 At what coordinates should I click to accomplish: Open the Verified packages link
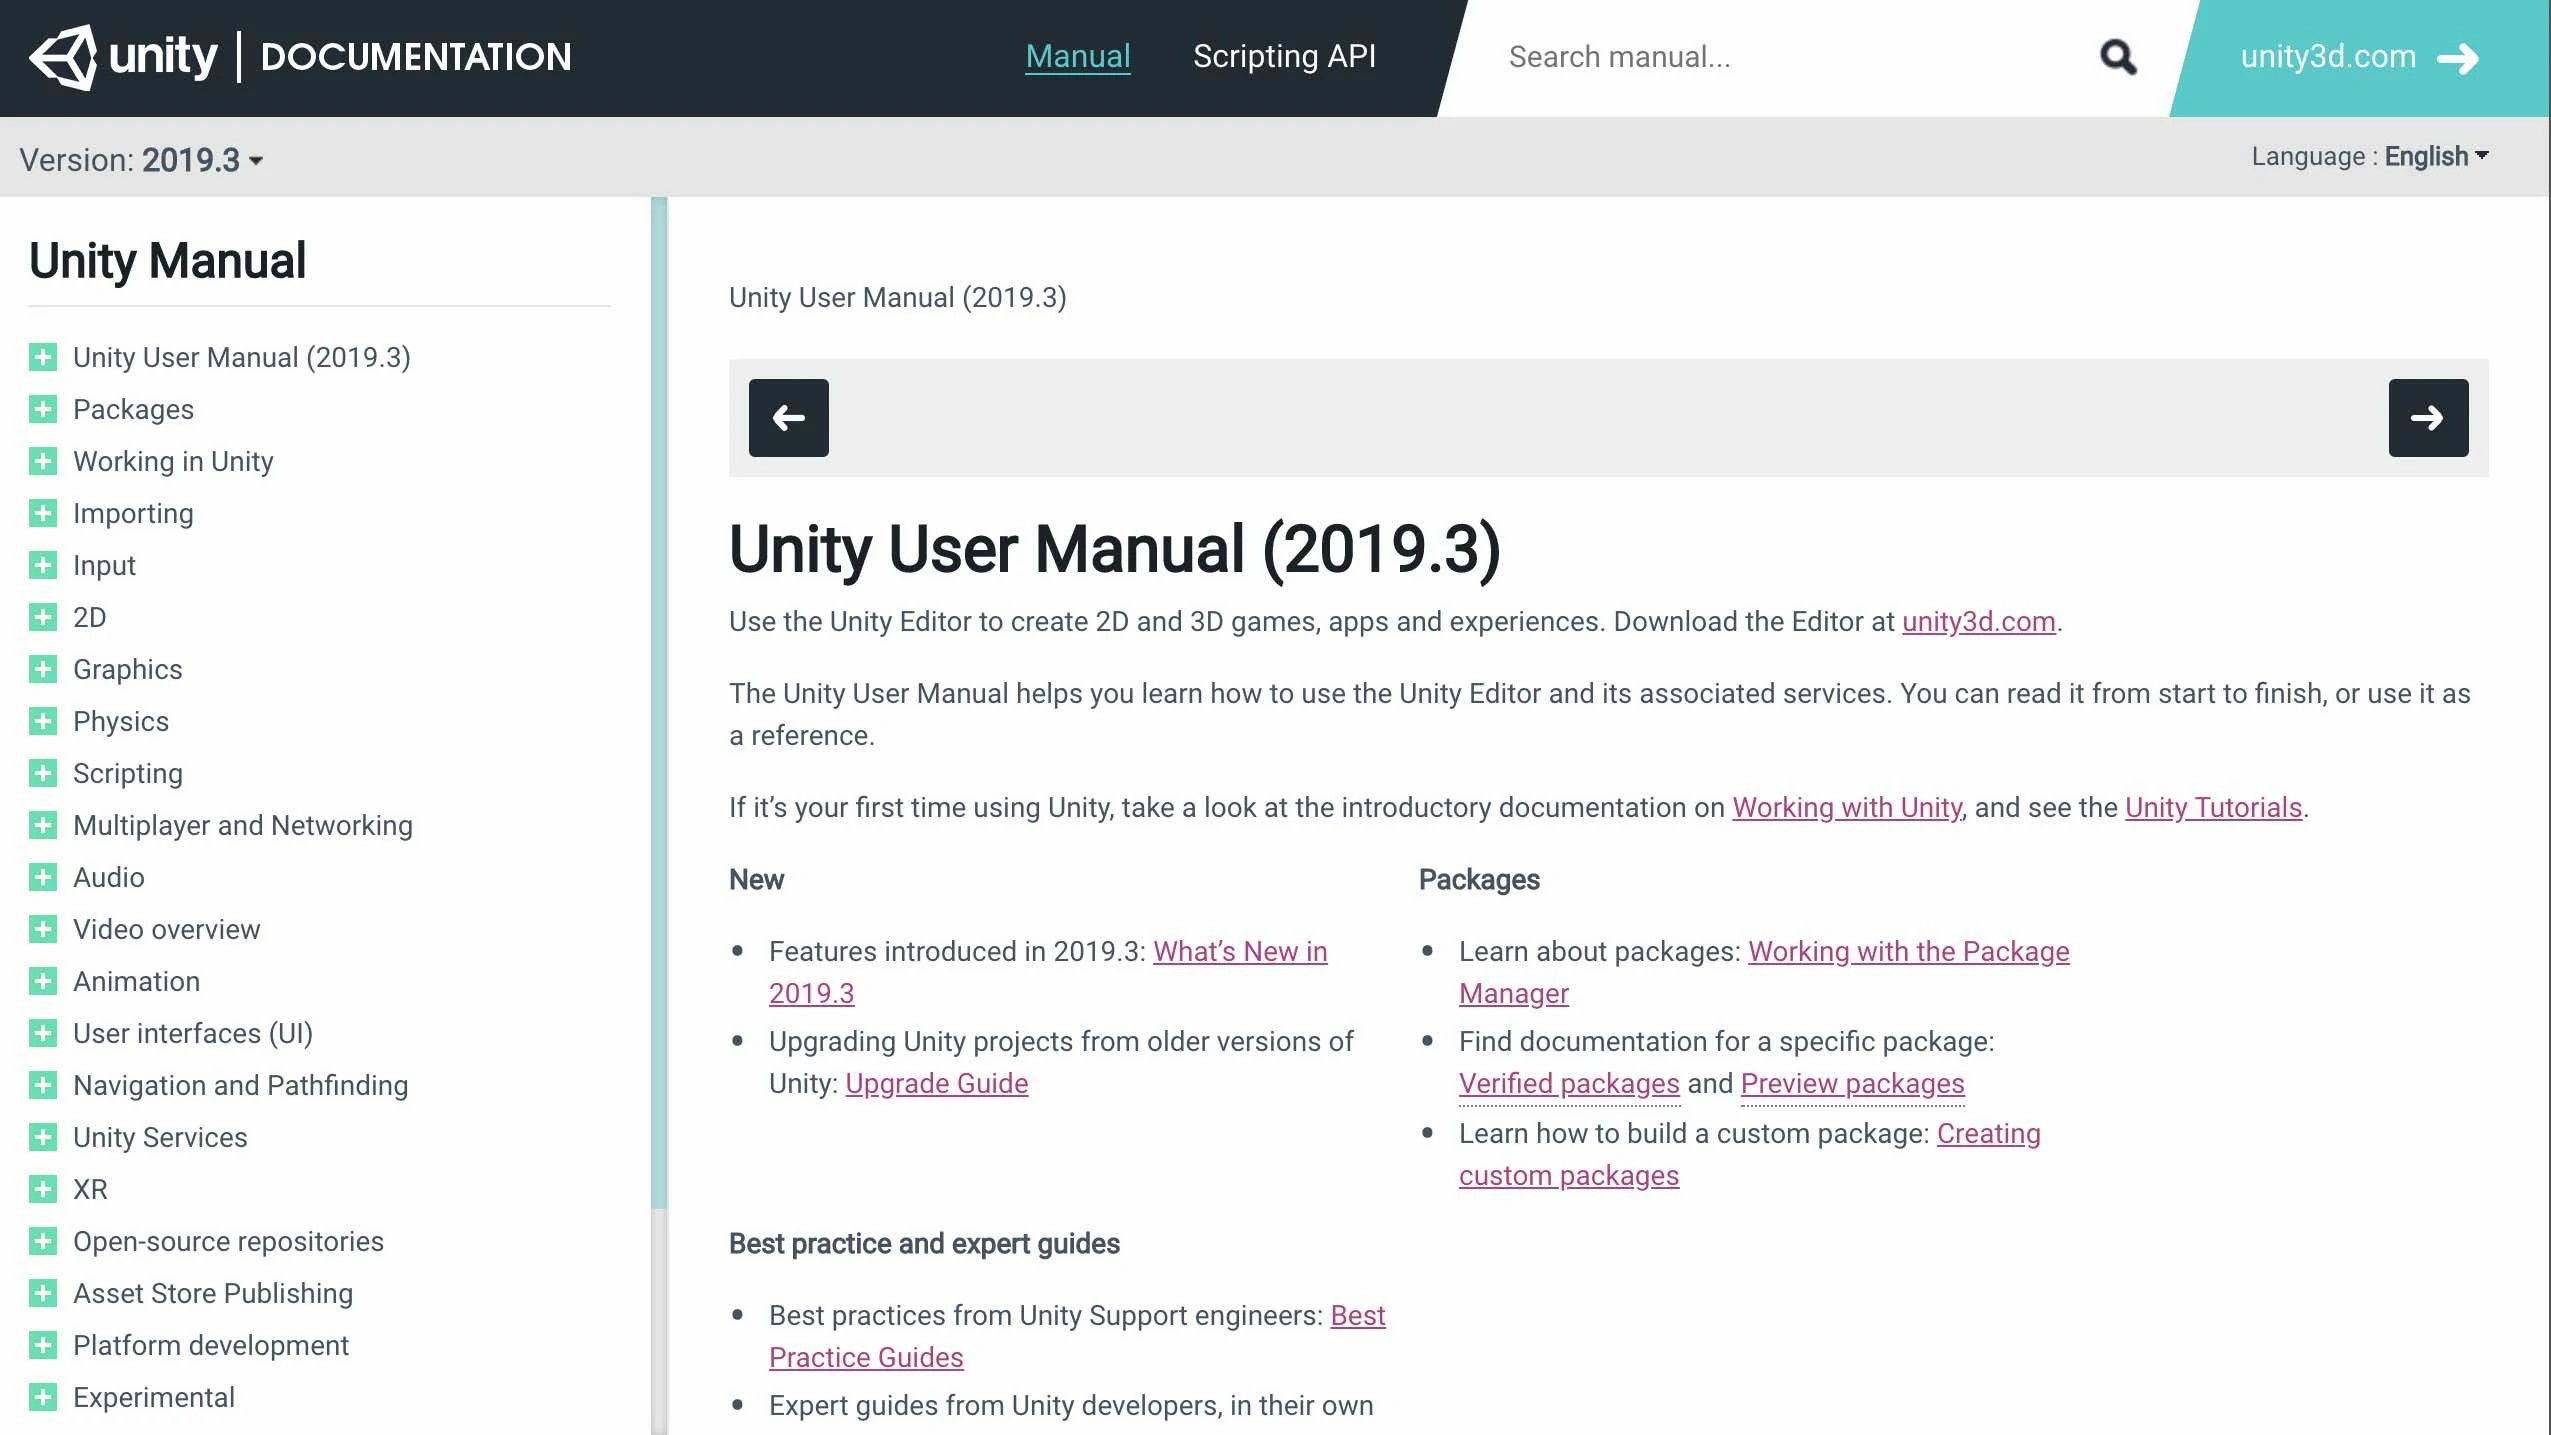1569,1083
